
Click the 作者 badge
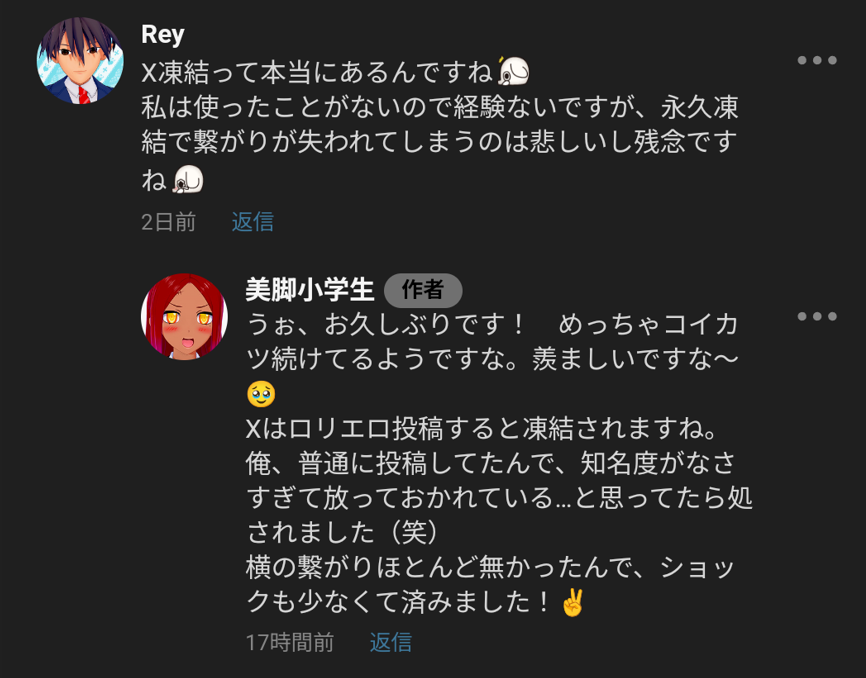pos(422,290)
